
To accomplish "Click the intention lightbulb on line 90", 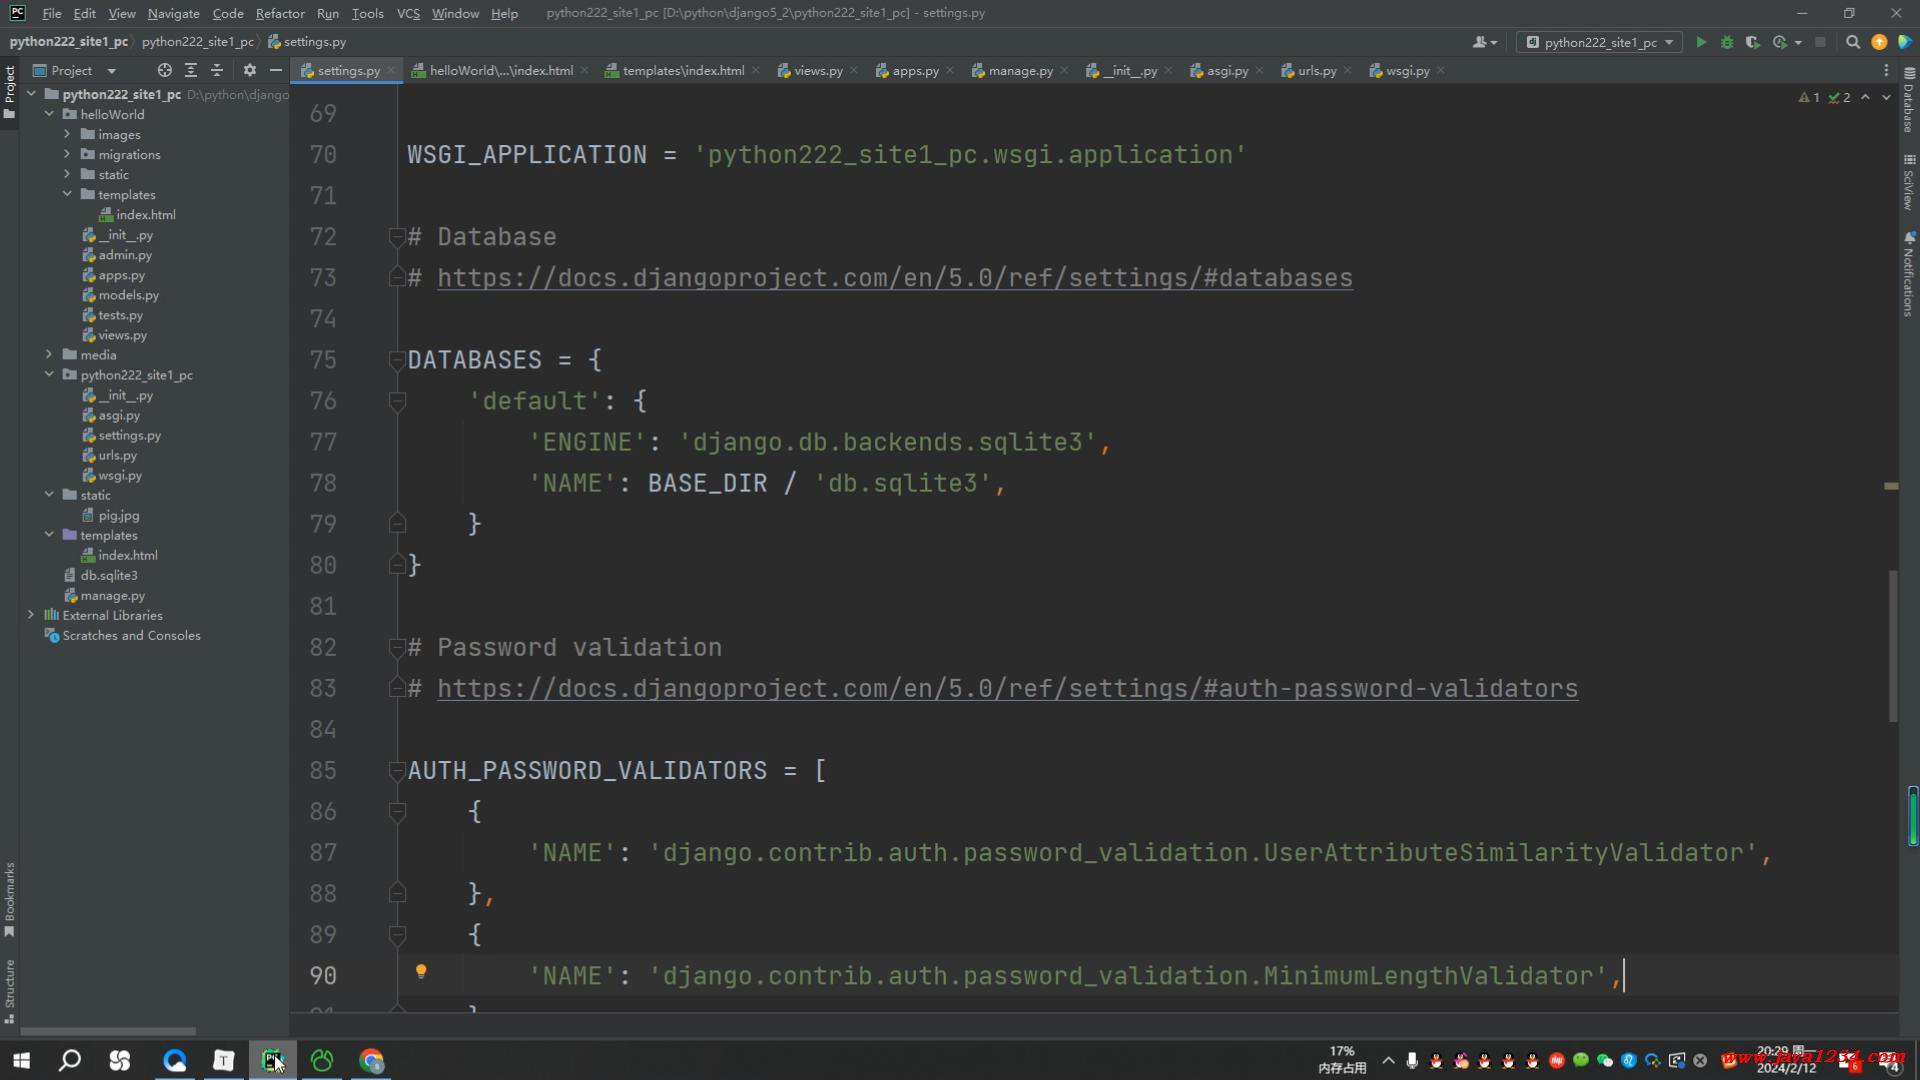I will point(421,972).
